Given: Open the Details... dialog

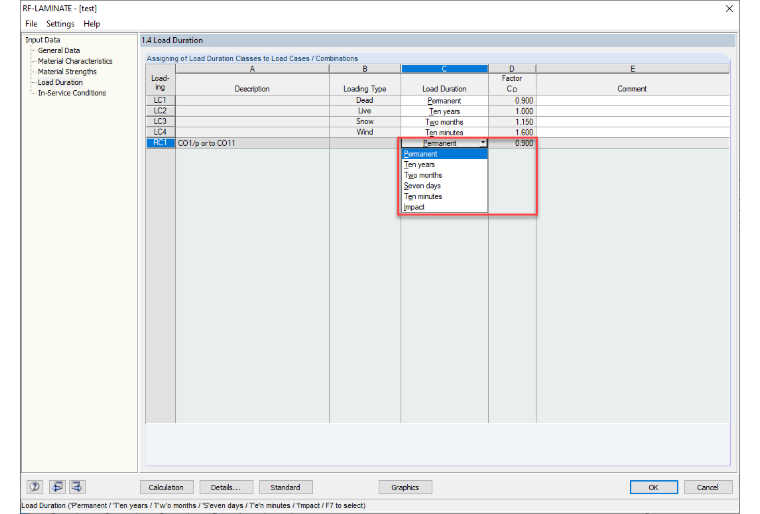Looking at the screenshot, I should (226, 487).
